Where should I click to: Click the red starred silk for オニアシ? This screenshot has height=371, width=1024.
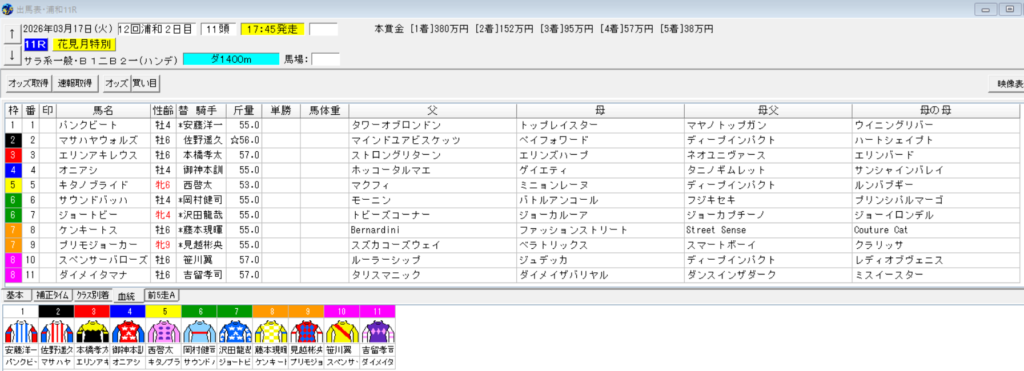pyautogui.click(x=128, y=331)
